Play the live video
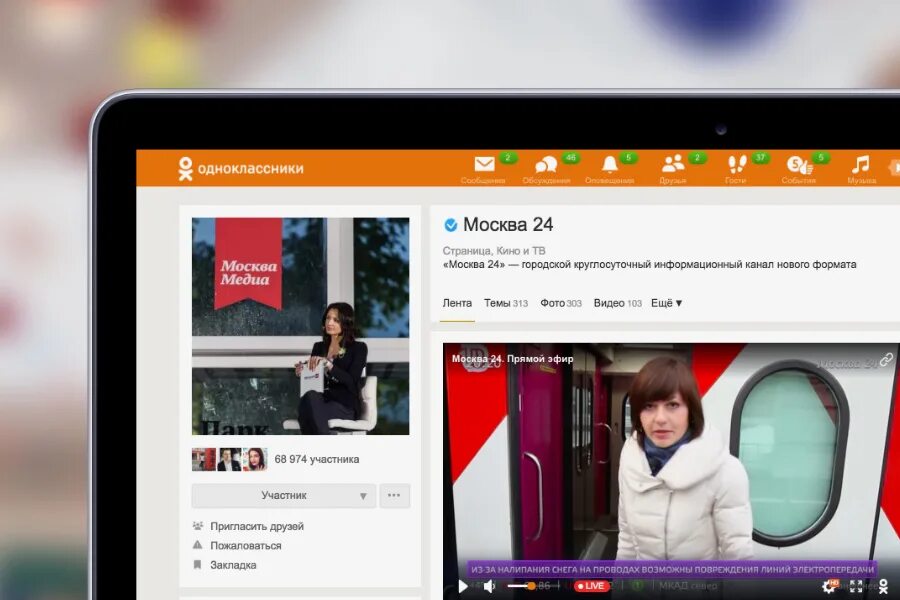Viewport: 900px width, 600px height. coord(463,586)
